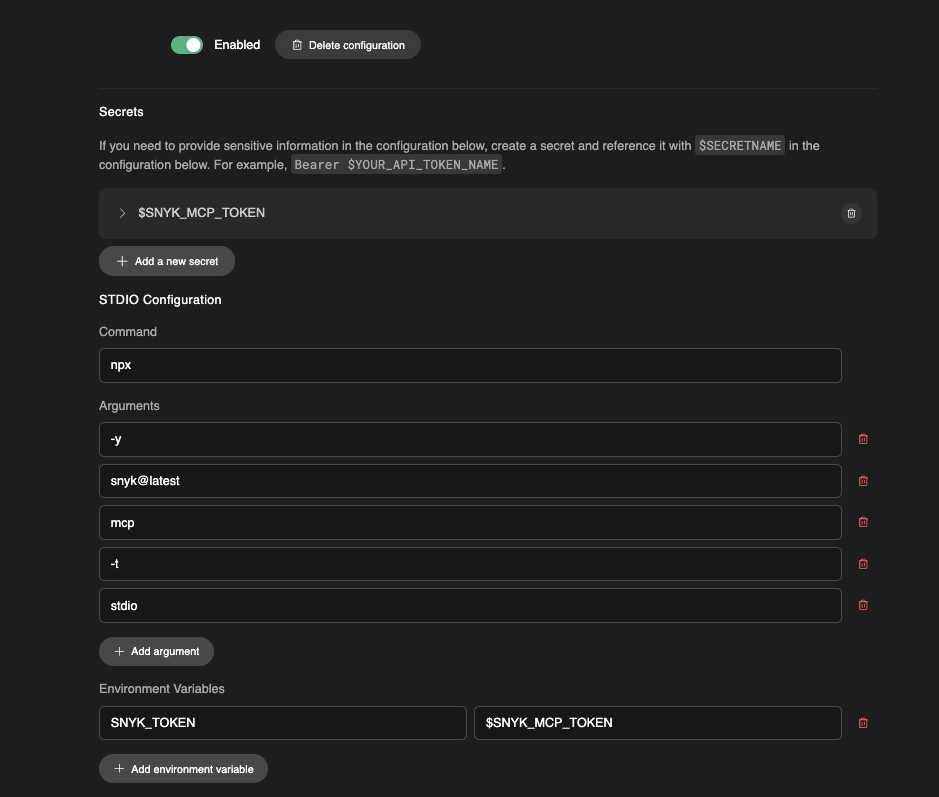Screen dimensions: 939x797
Task: Delete the mcp argument row
Action: (863, 522)
